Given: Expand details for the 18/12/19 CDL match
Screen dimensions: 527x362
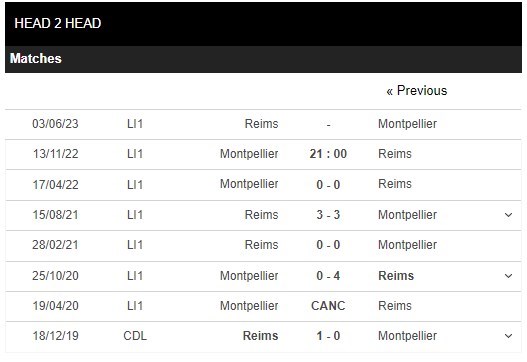Looking at the screenshot, I should [x=509, y=336].
